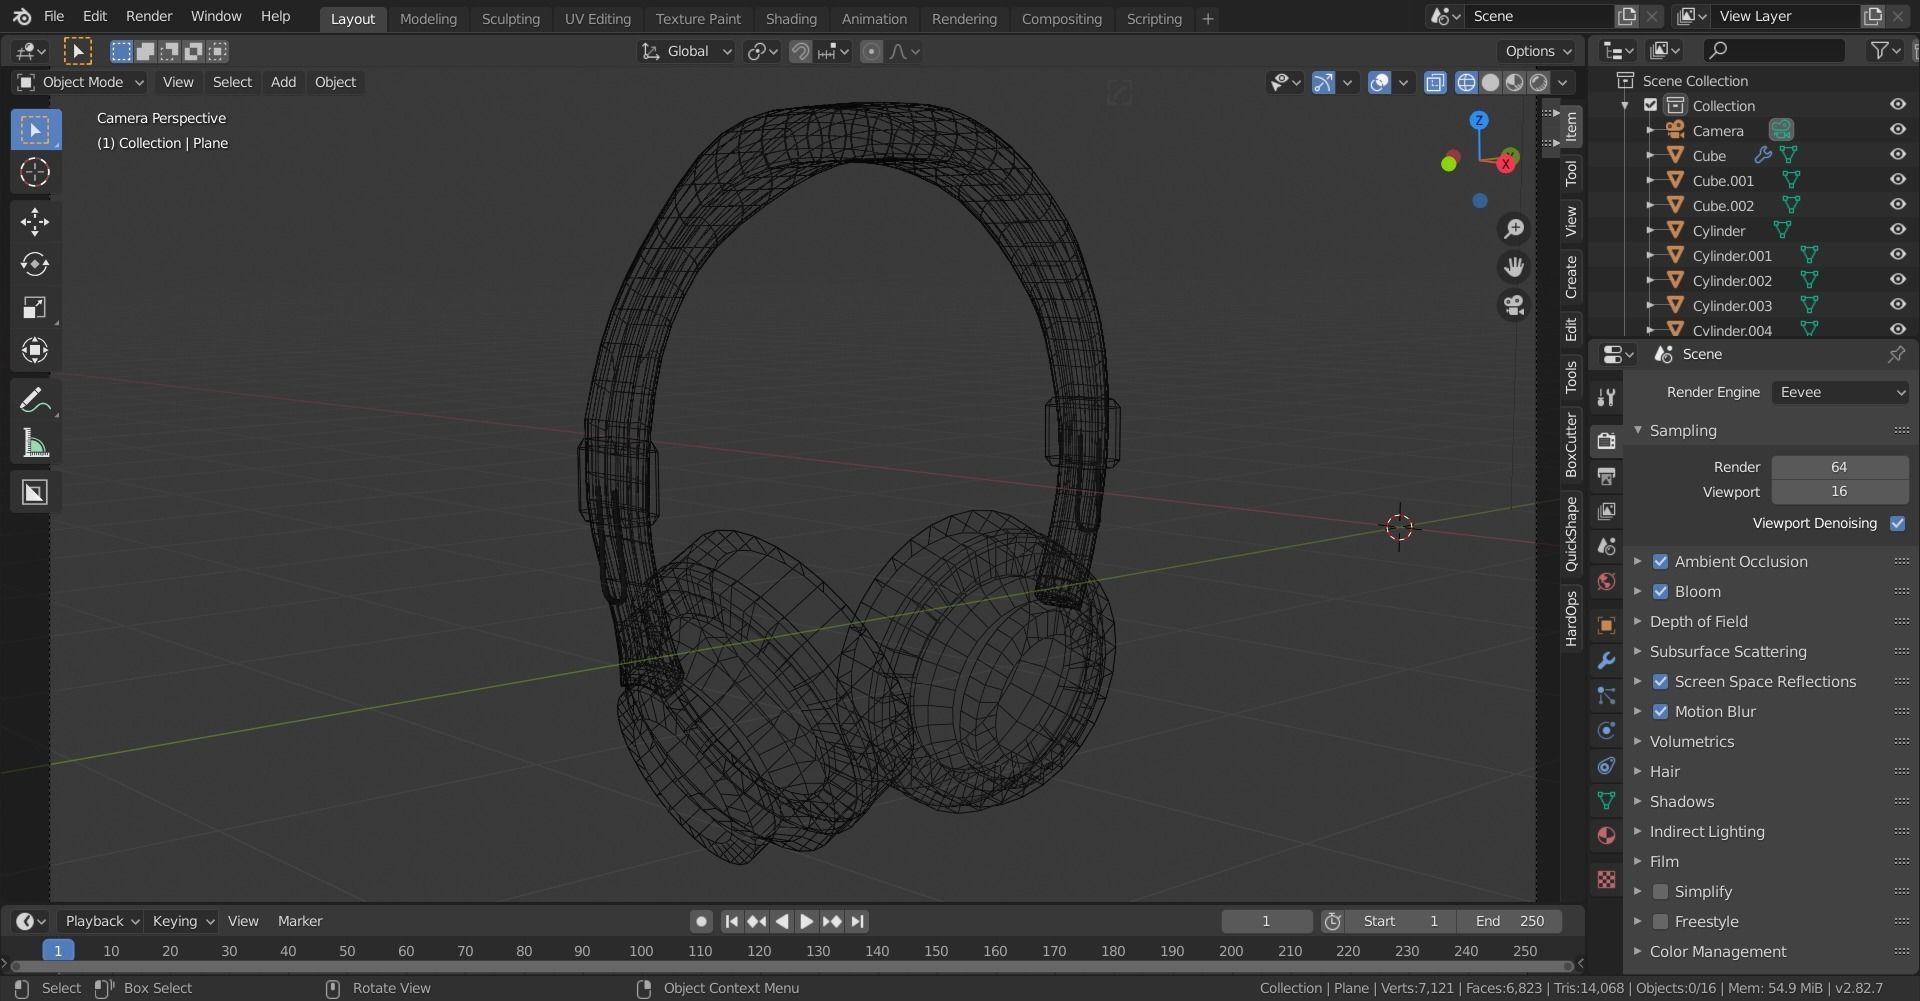1920x1001 pixels.
Task: Open the Output properties tab icon
Action: (1606, 476)
